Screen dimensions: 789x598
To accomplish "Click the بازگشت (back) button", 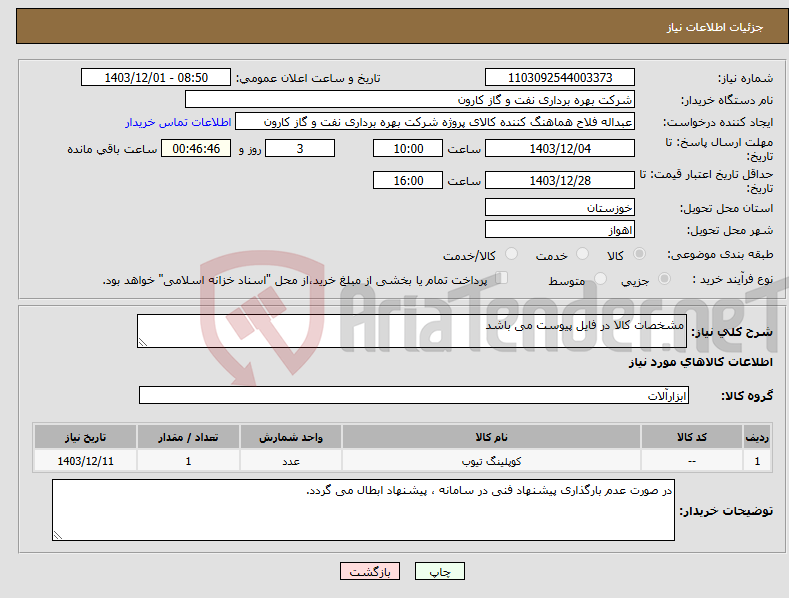I will click(x=370, y=571).
